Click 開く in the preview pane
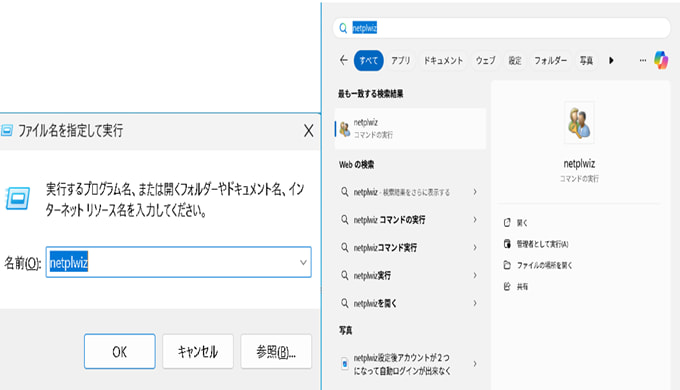This screenshot has width=680, height=390. [522, 223]
